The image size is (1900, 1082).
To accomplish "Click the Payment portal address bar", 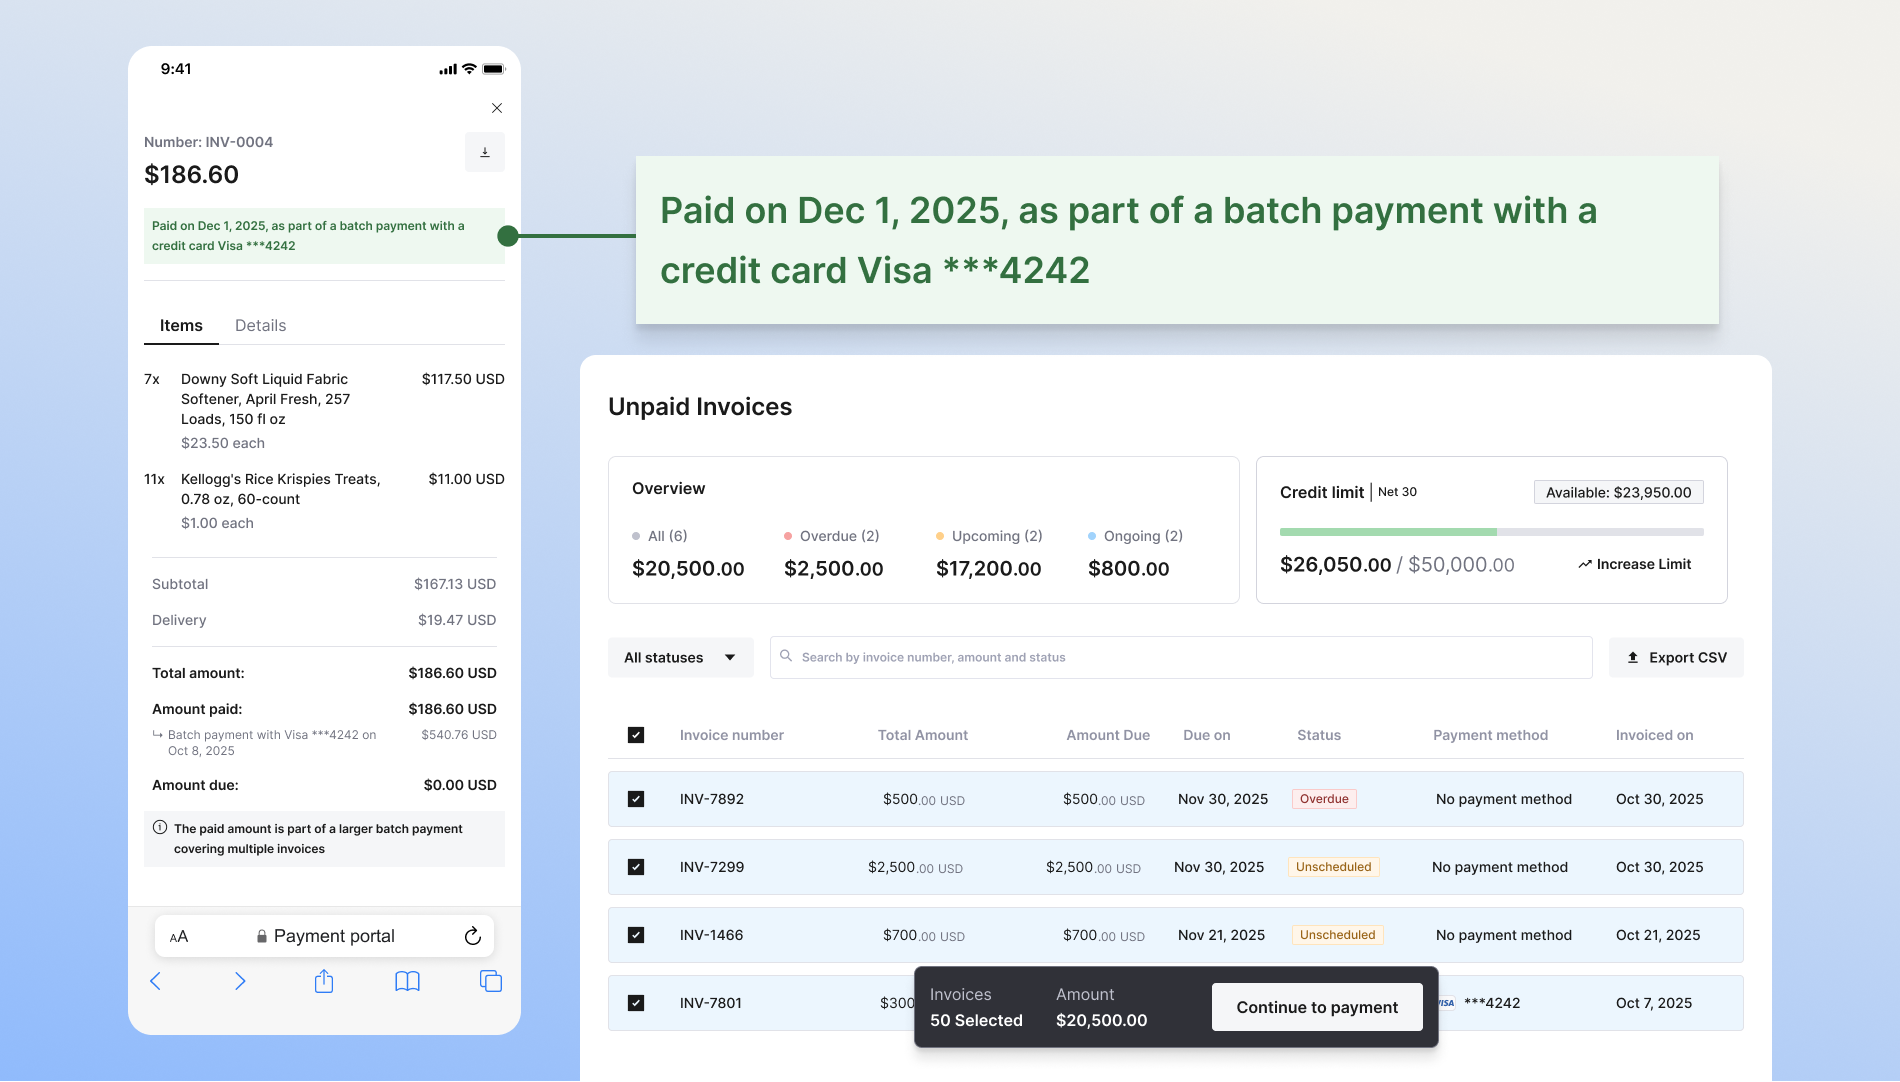I will tap(324, 936).
